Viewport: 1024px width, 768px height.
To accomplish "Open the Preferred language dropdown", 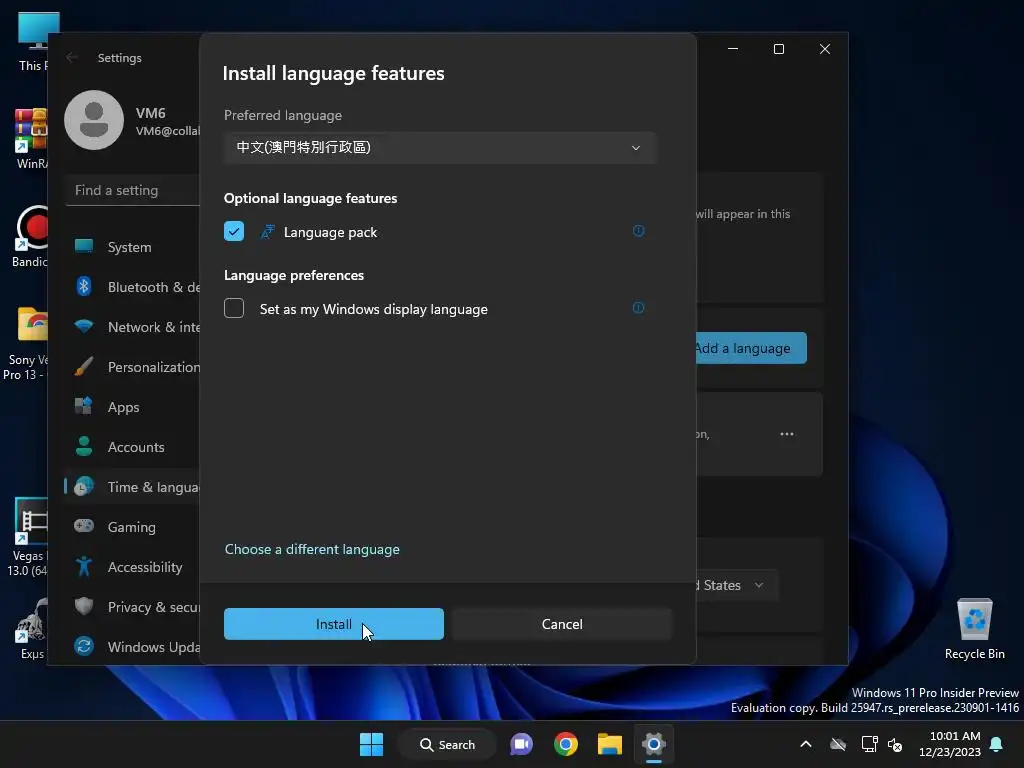I will (440, 148).
